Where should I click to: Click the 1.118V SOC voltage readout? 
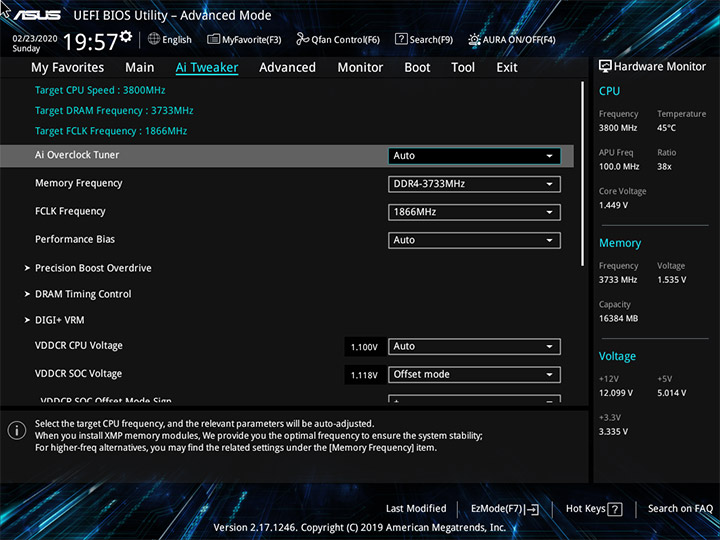click(364, 375)
